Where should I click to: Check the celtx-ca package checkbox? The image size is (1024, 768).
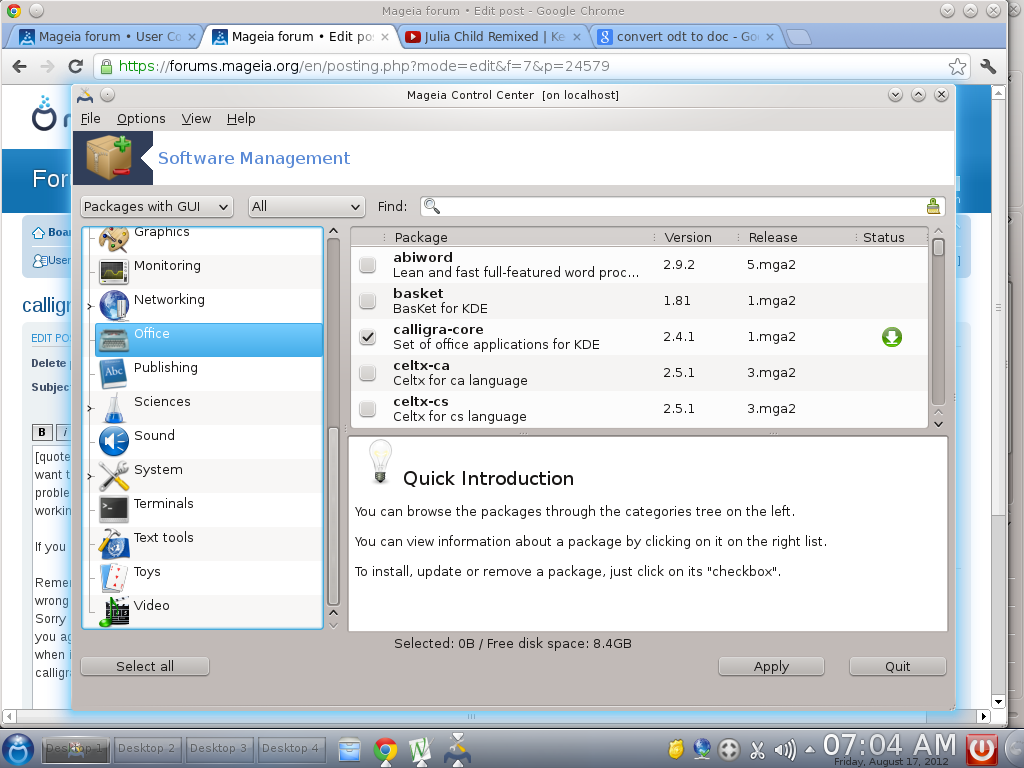click(x=368, y=372)
